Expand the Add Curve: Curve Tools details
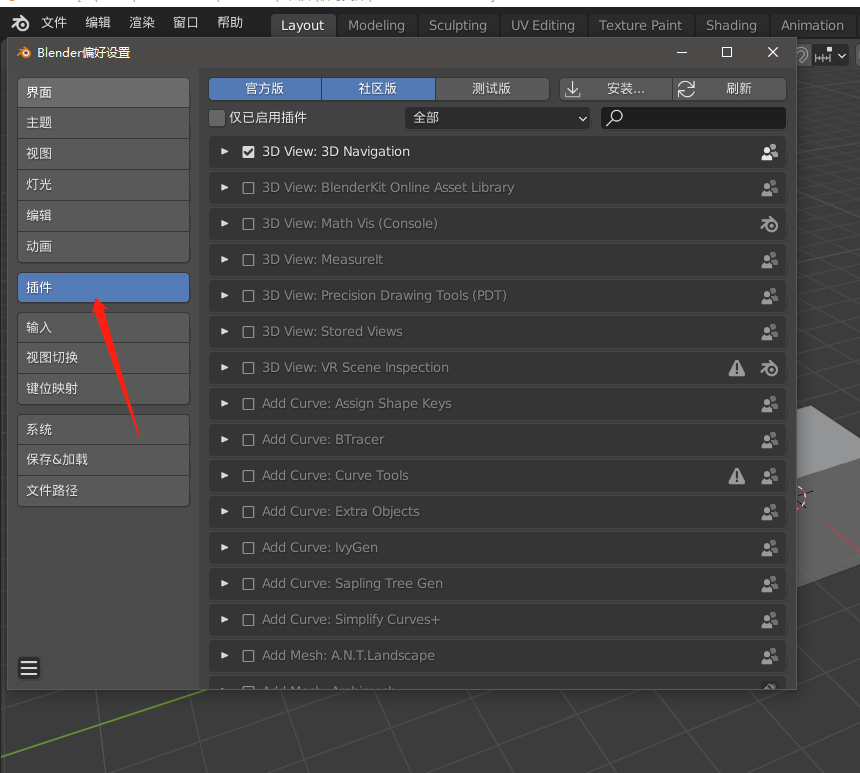 224,476
